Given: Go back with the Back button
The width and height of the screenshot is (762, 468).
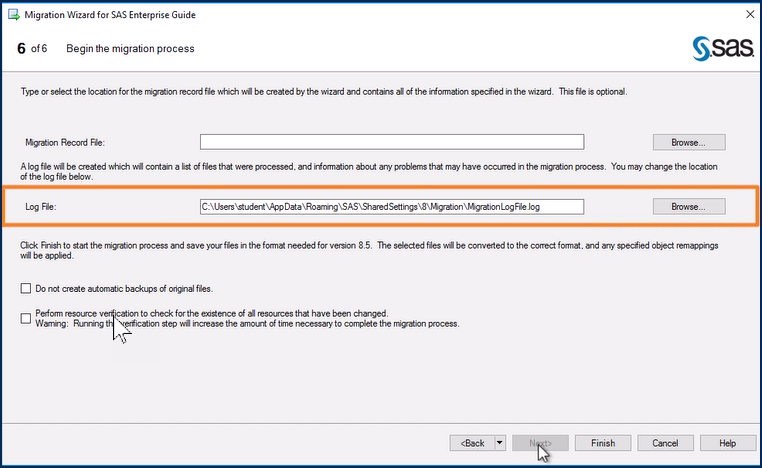Looking at the screenshot, I should (472, 443).
